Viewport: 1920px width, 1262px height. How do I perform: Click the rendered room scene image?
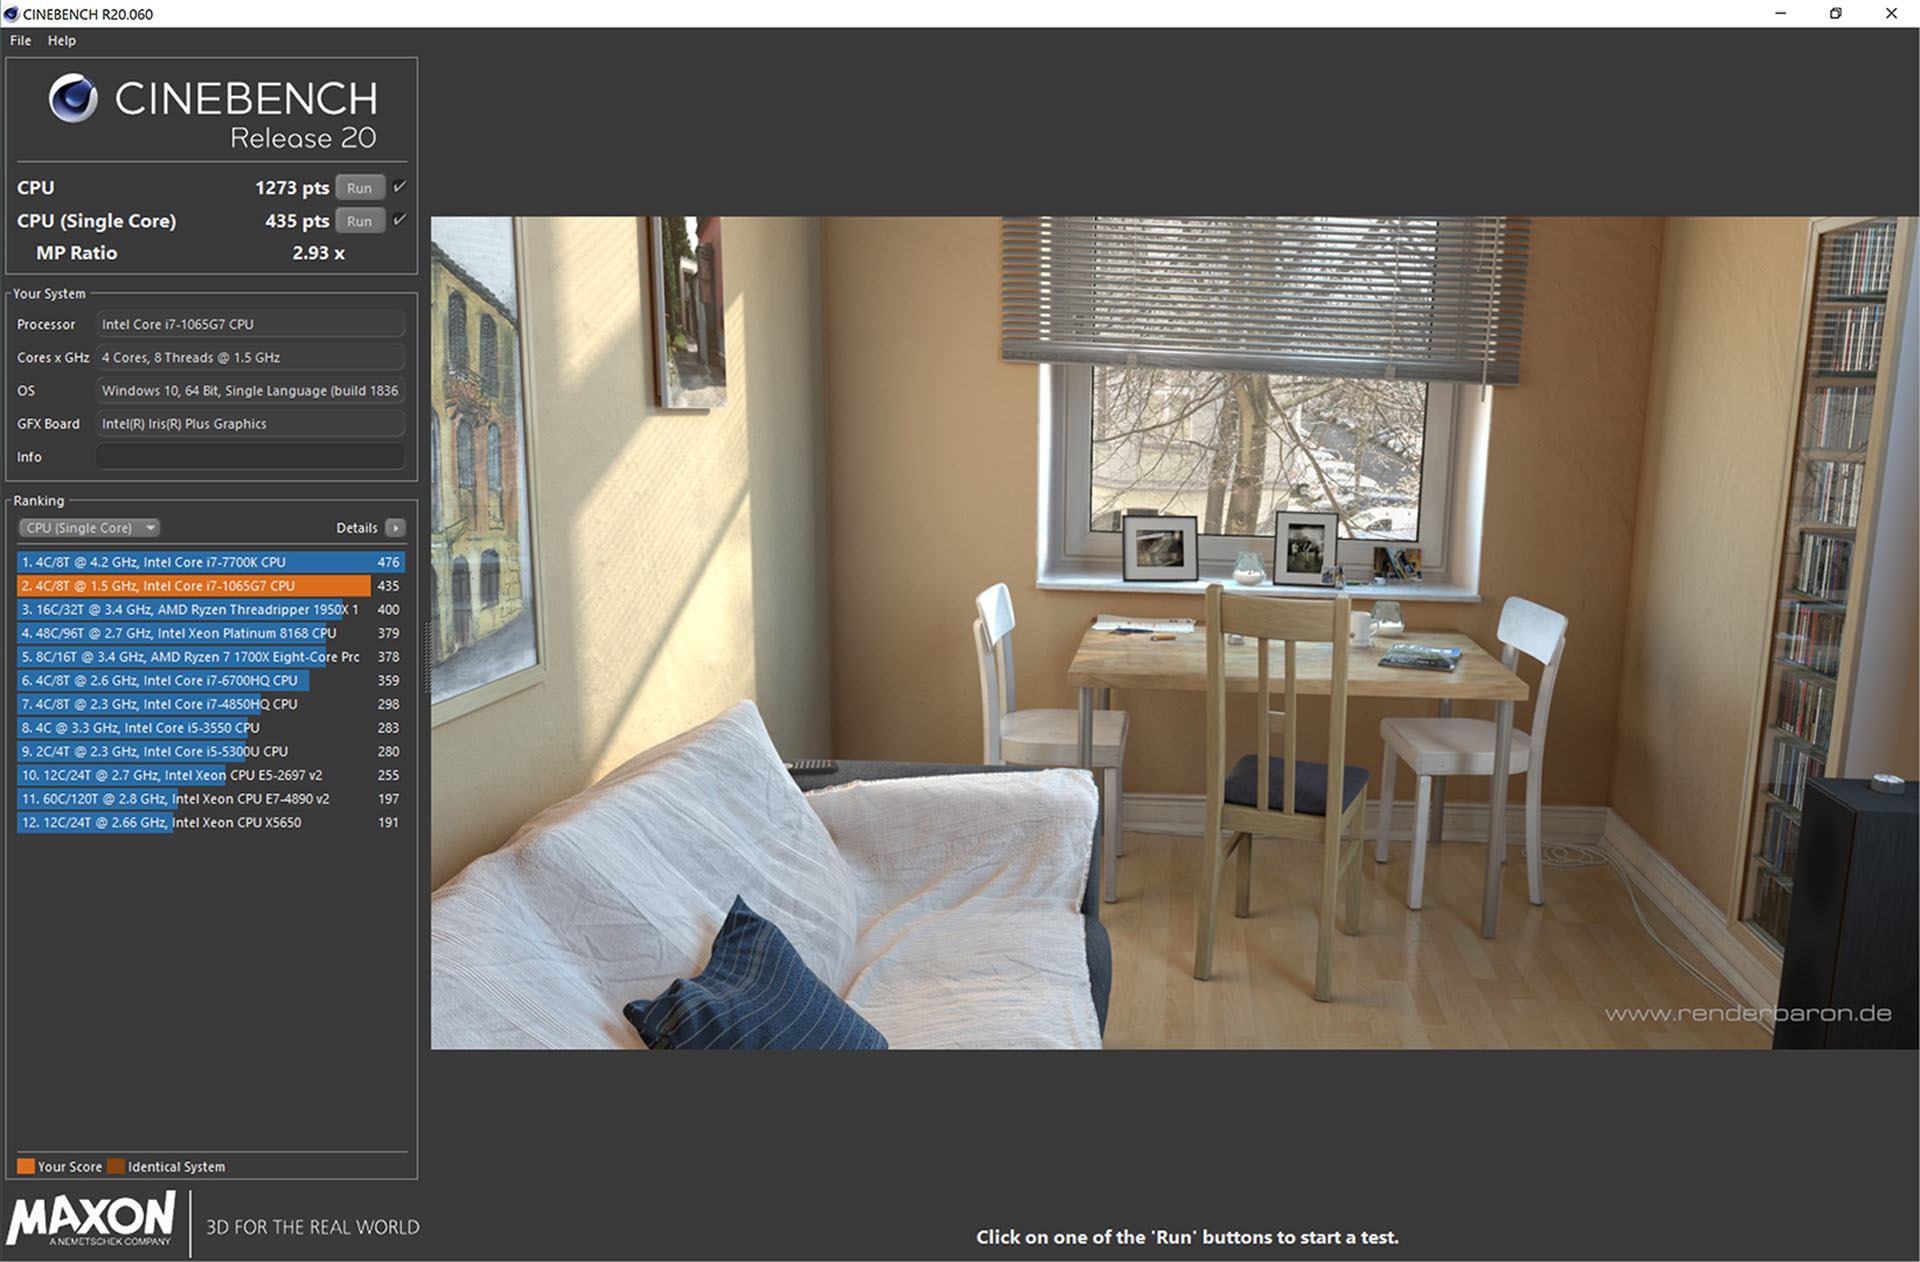coord(1175,633)
